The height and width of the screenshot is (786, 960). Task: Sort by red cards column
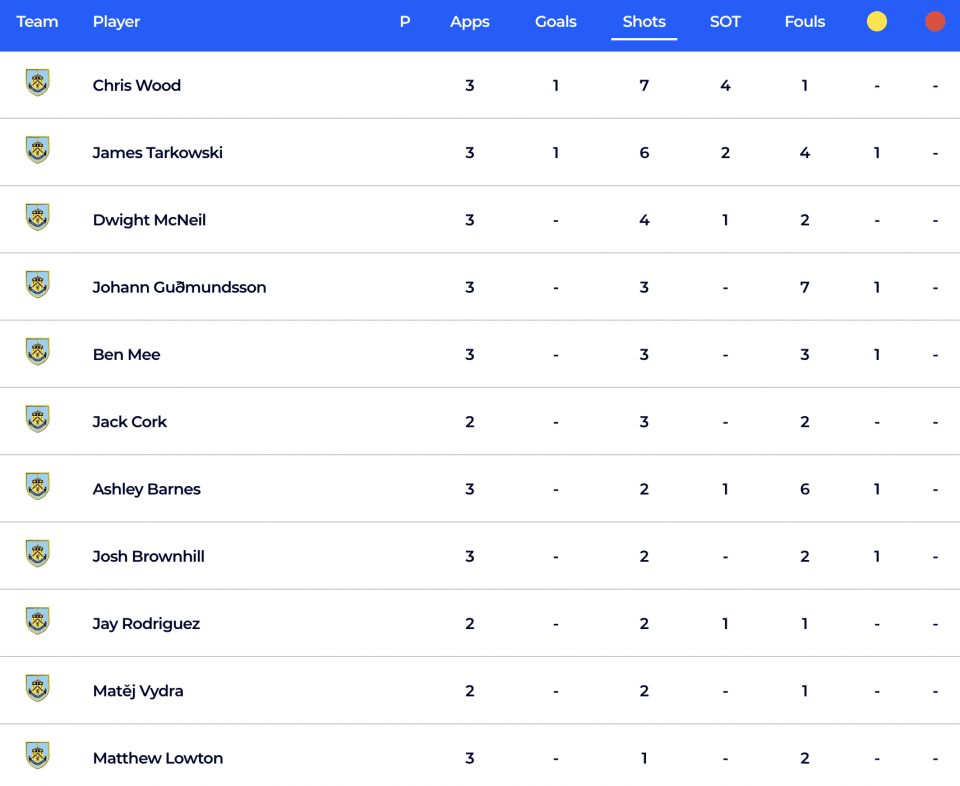click(x=935, y=21)
